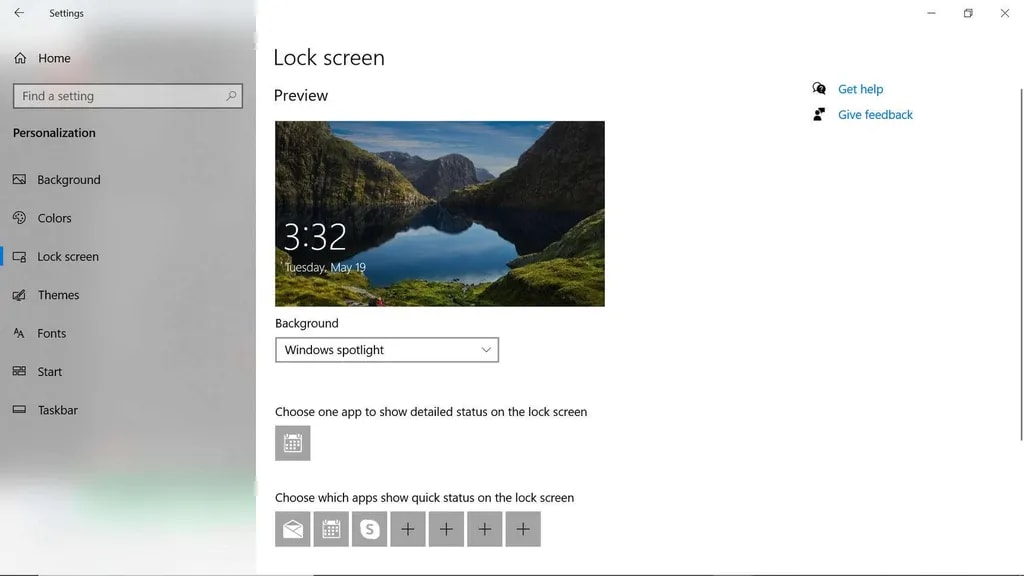The width and height of the screenshot is (1024, 576).
Task: Add an app using the last plus slot
Action: 523,529
